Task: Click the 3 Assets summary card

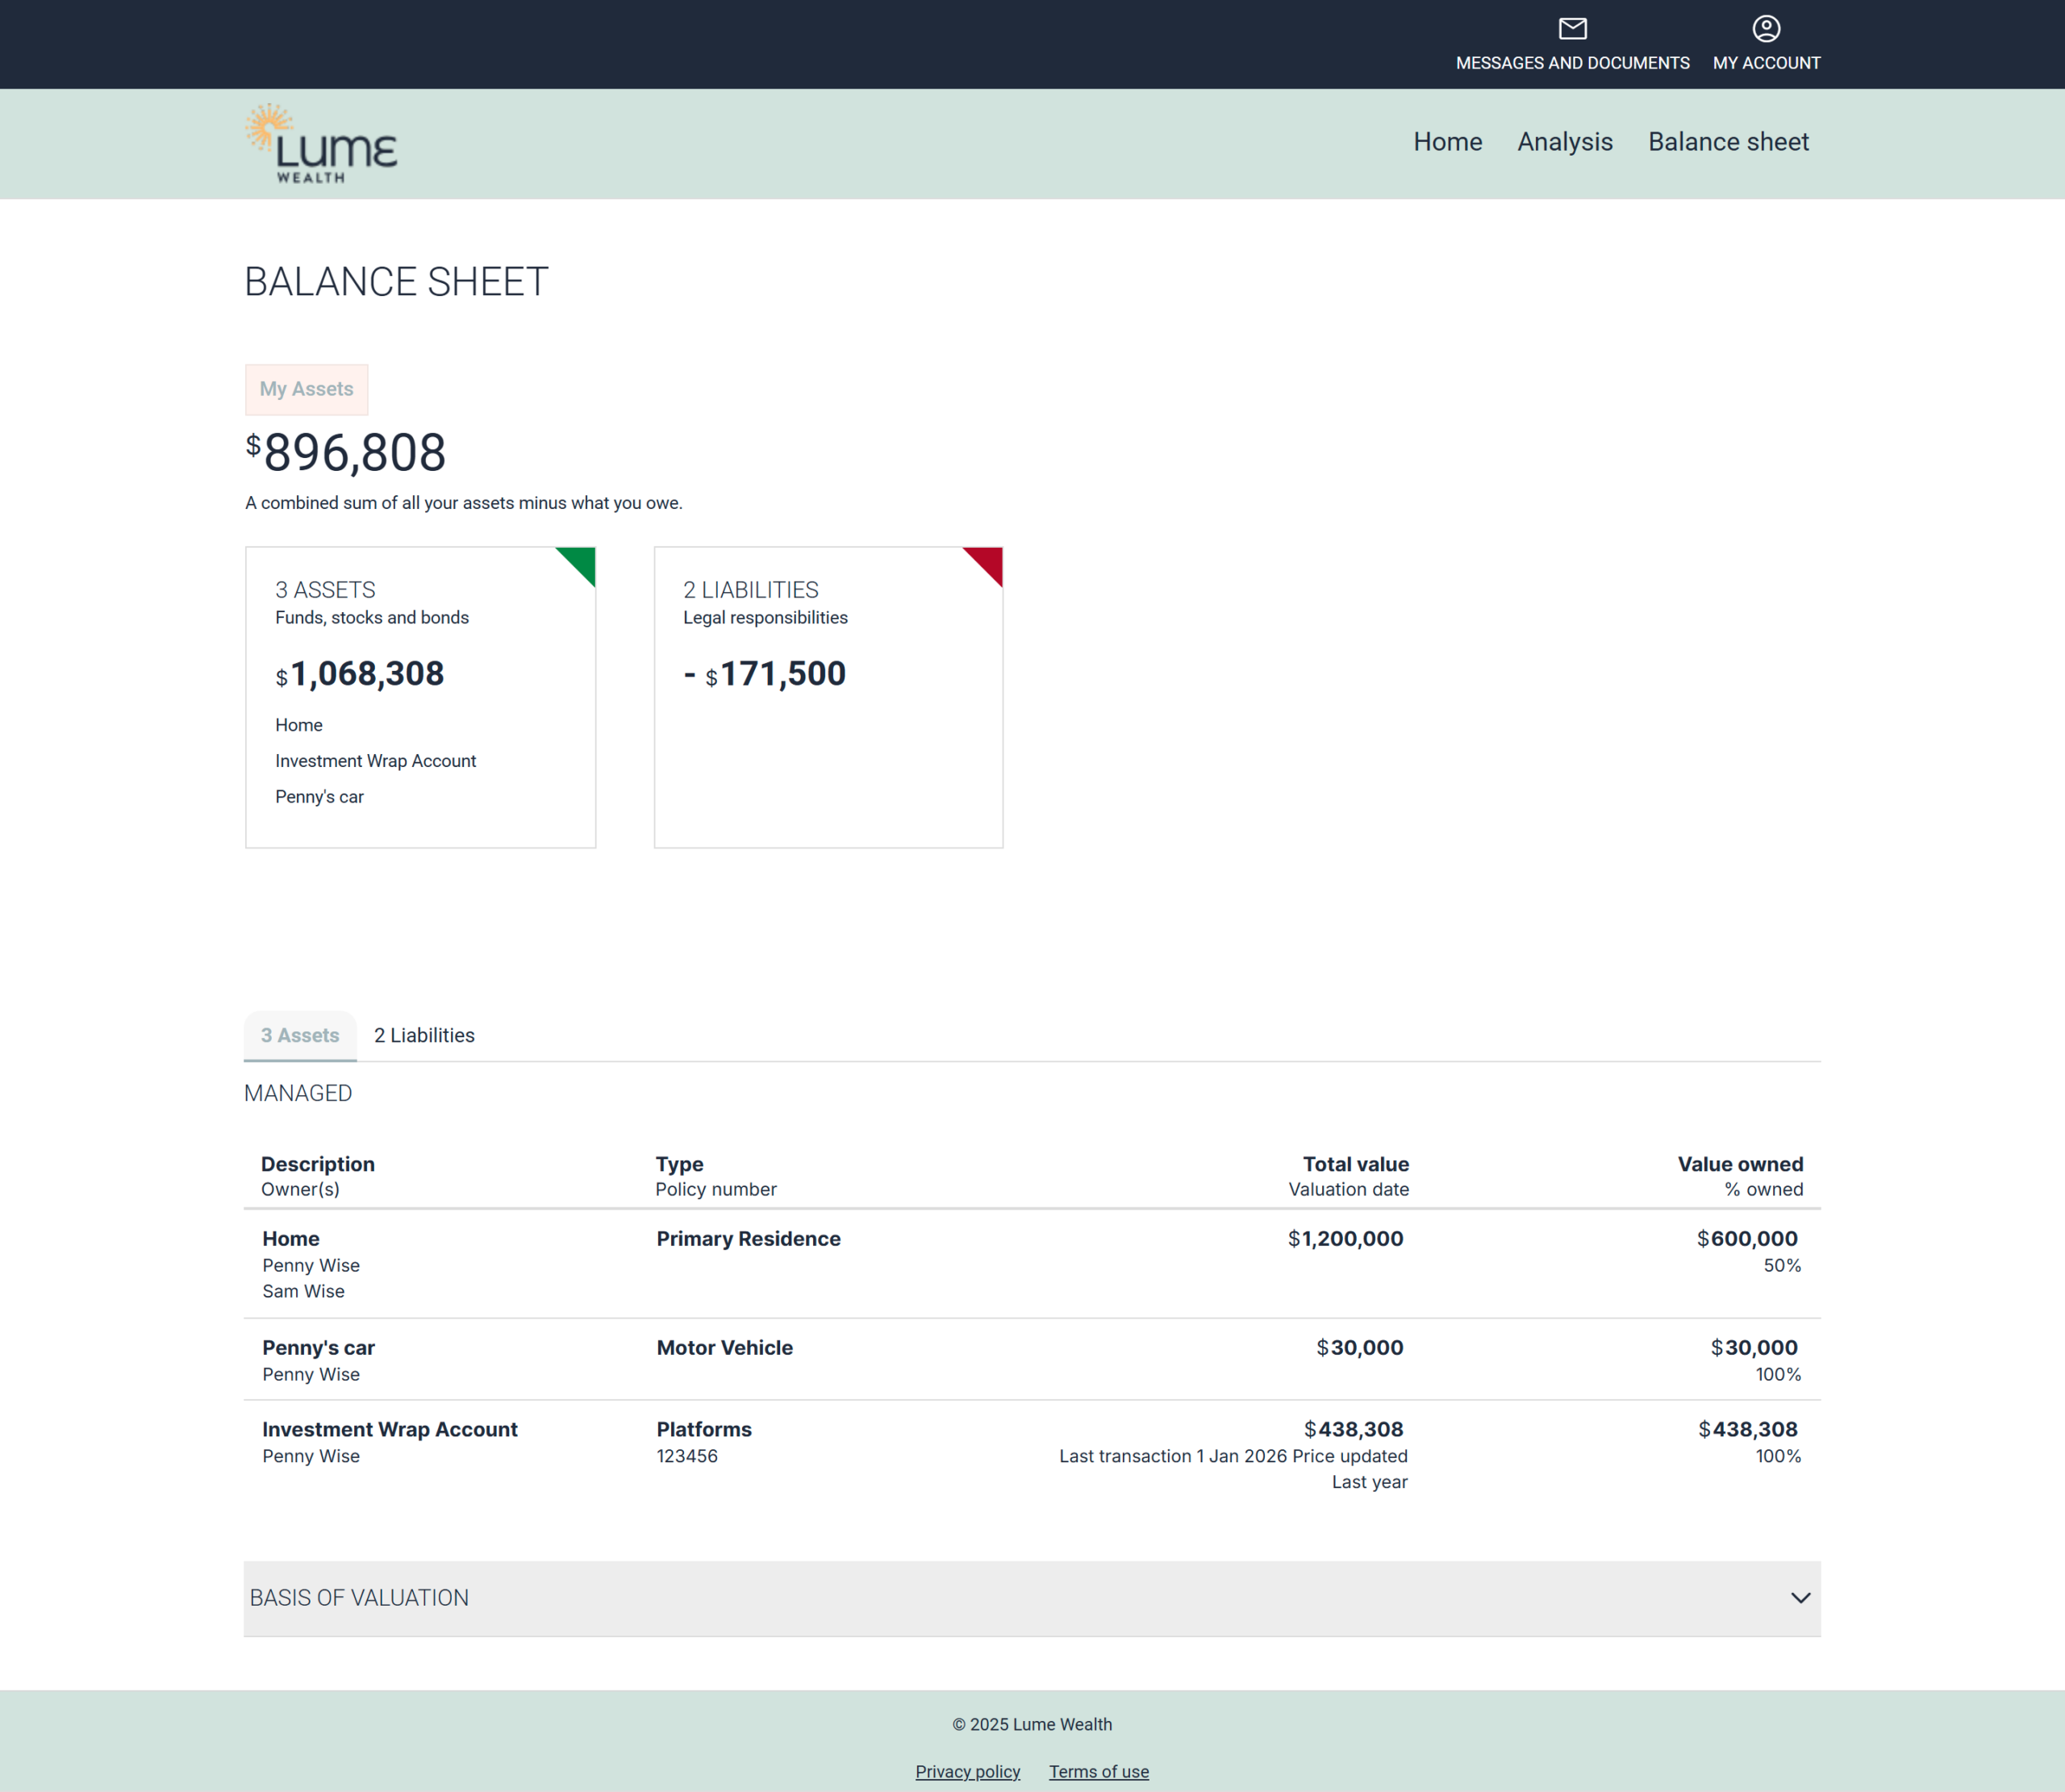Action: click(x=420, y=697)
